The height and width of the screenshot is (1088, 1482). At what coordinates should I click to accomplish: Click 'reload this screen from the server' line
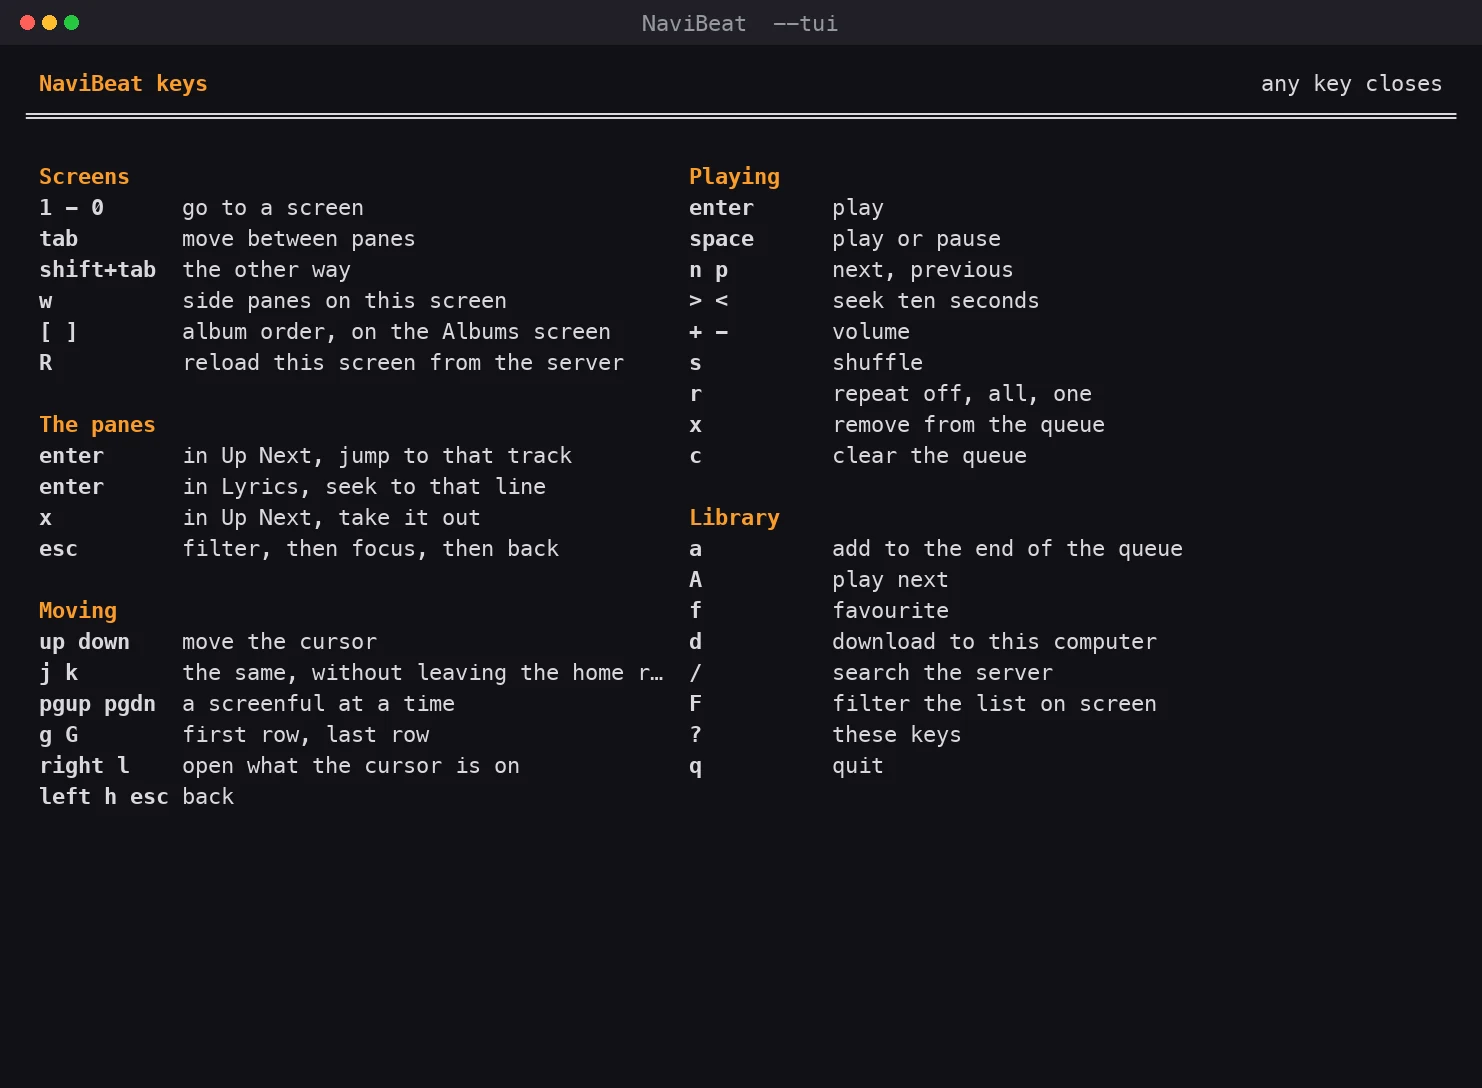coord(403,363)
